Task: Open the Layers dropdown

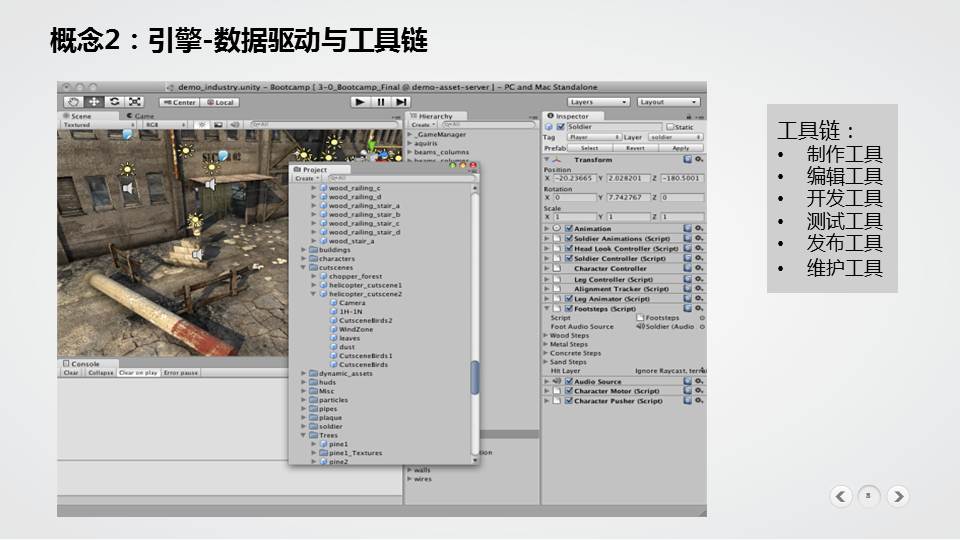Action: point(598,102)
